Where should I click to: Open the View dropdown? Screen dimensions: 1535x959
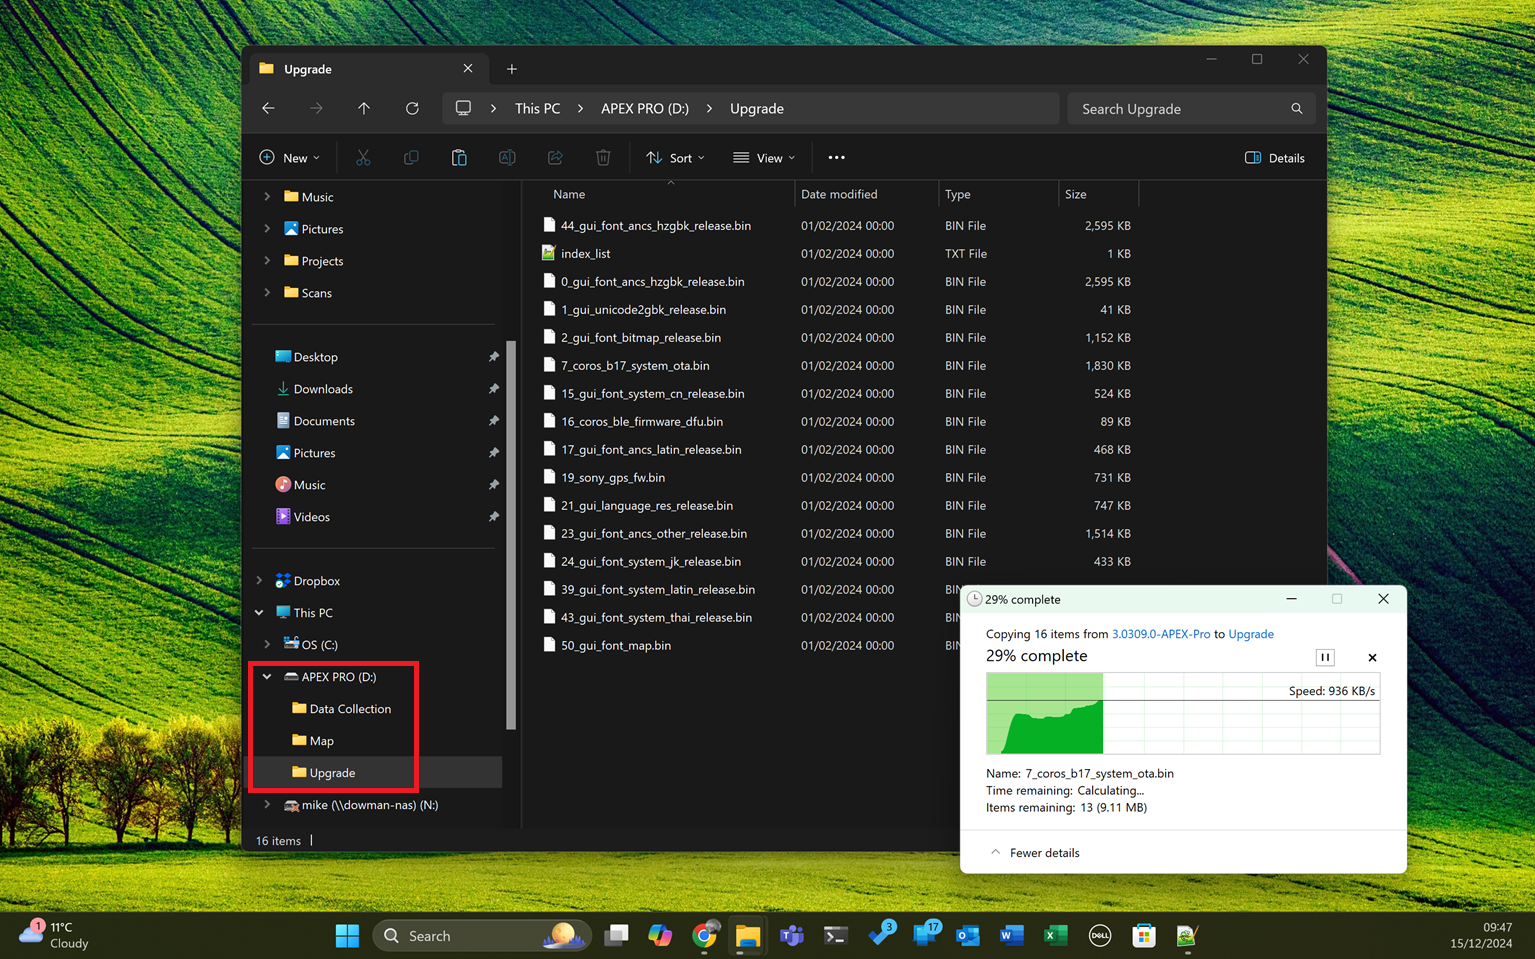764,158
